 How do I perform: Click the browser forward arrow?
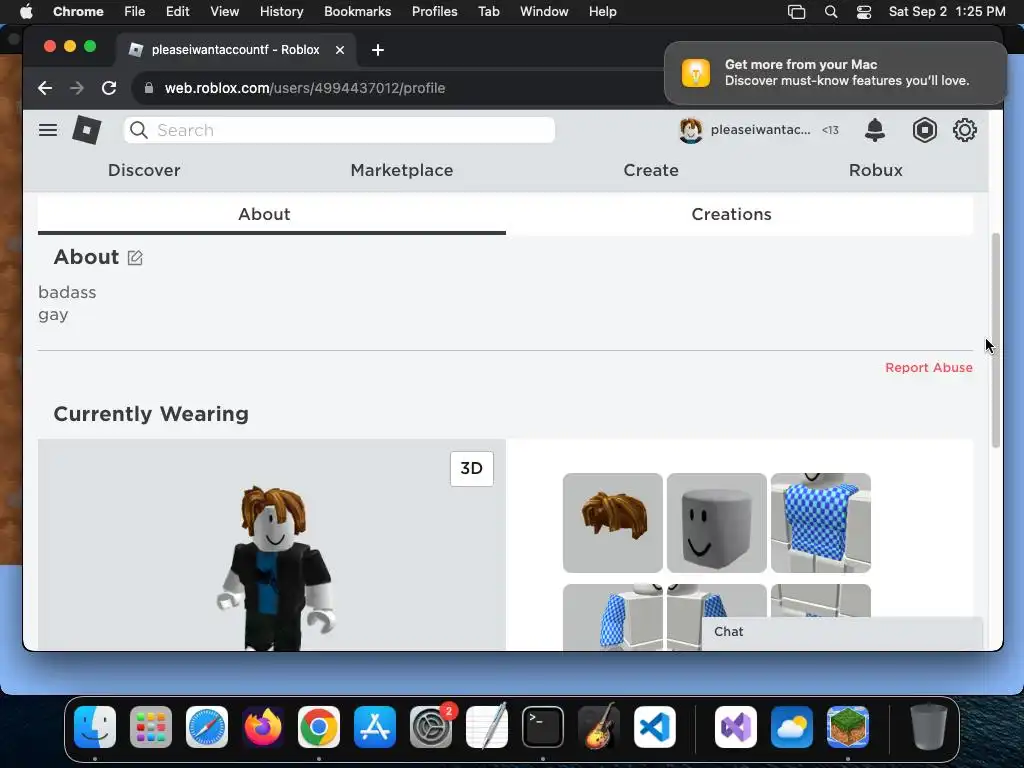tap(76, 88)
